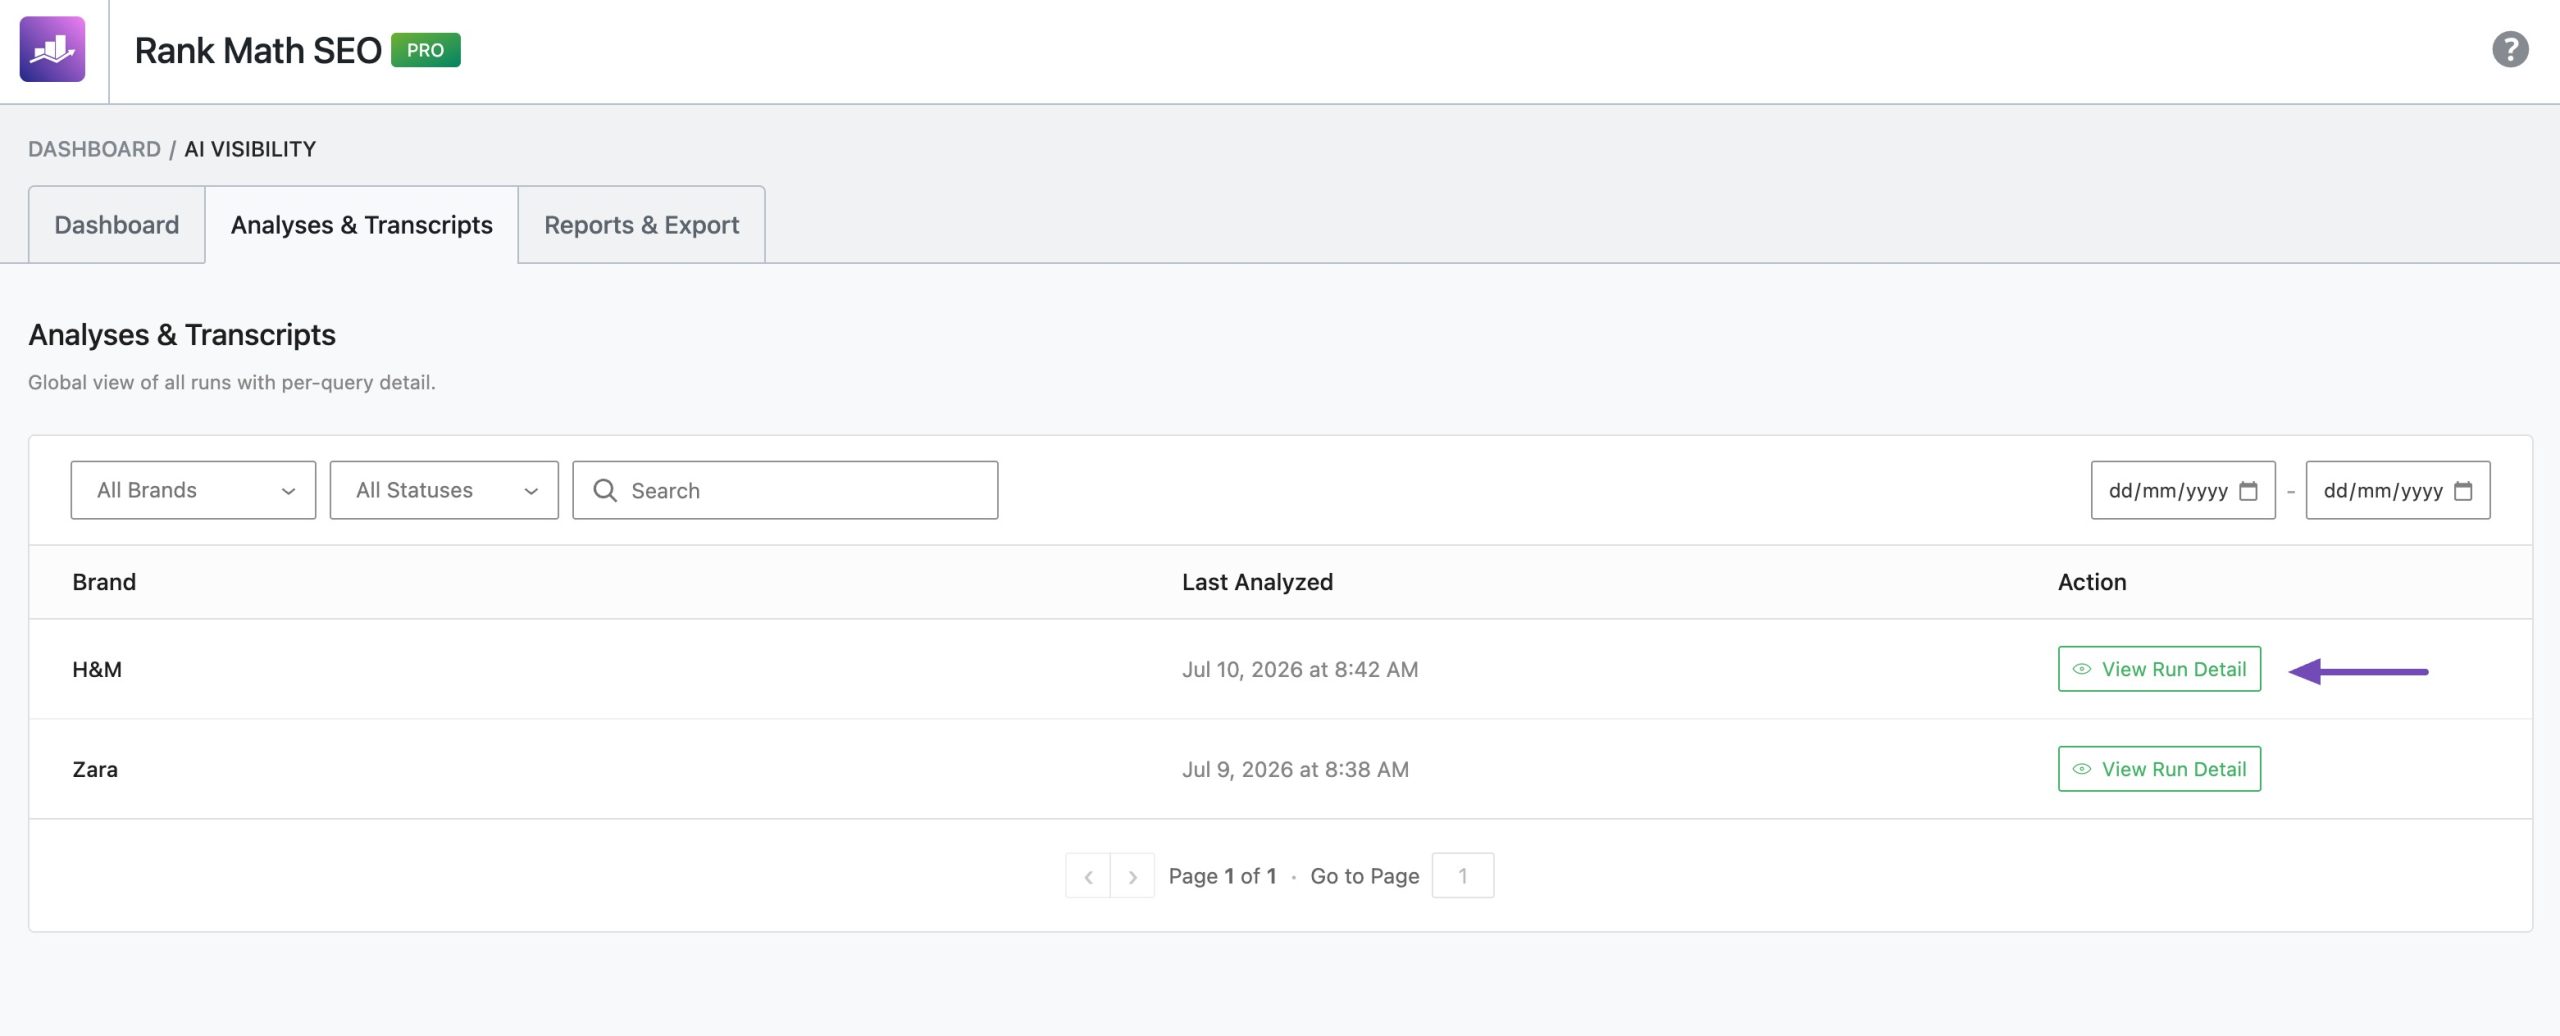Click the Zara brand name
The image size is (2560, 1036).
click(x=95, y=769)
